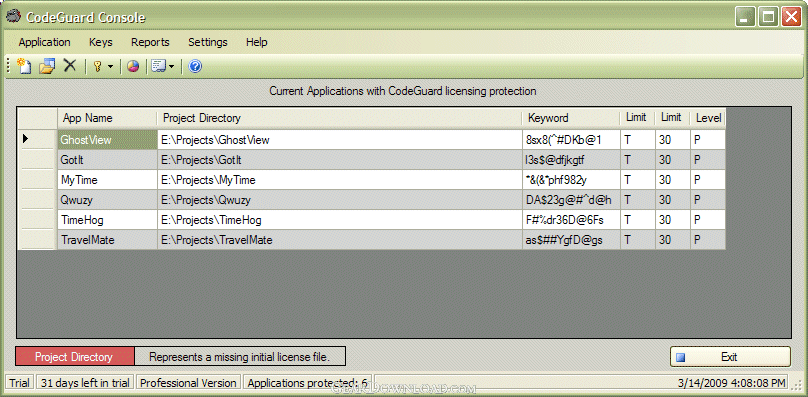
Task: Open the Keys menu
Action: (x=100, y=42)
